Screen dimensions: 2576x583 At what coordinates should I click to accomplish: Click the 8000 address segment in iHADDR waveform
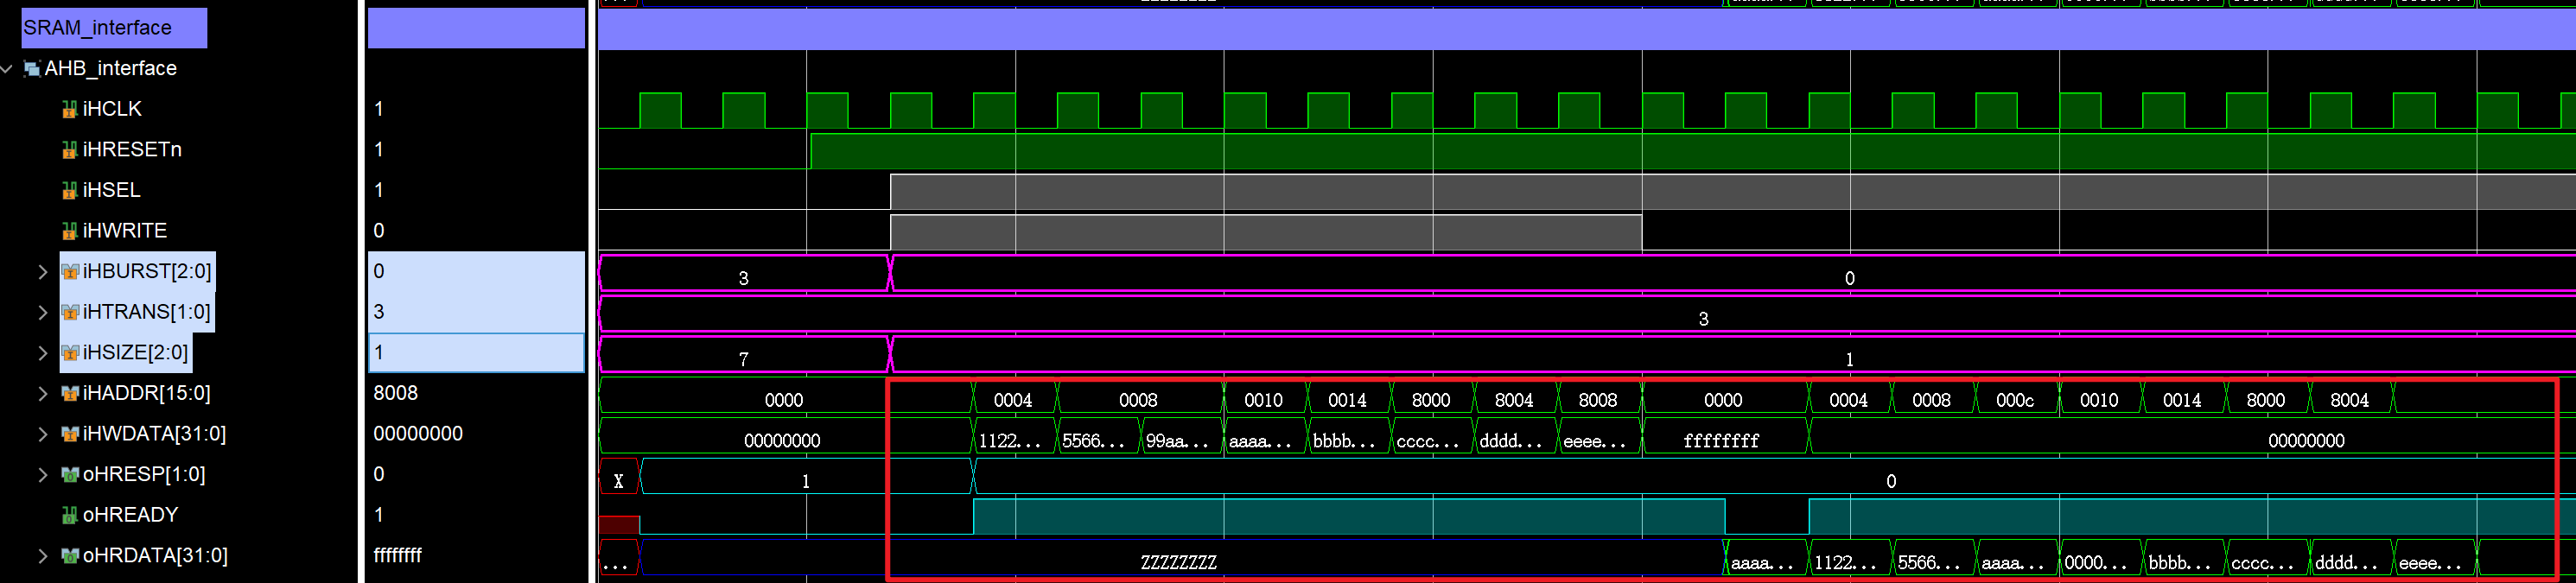click(x=1430, y=400)
